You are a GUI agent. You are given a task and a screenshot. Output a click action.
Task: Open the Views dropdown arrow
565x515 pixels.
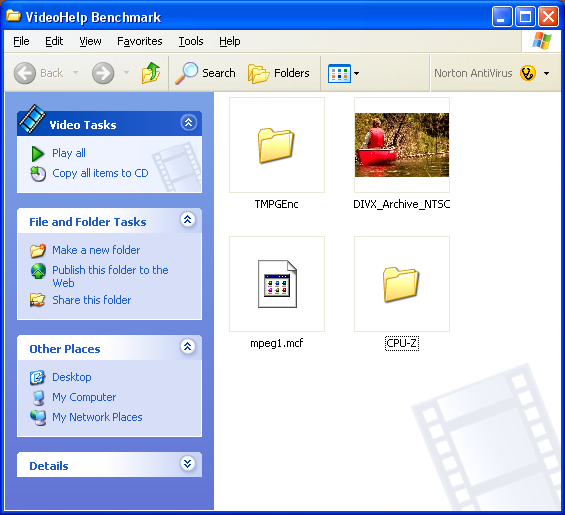[x=356, y=74]
